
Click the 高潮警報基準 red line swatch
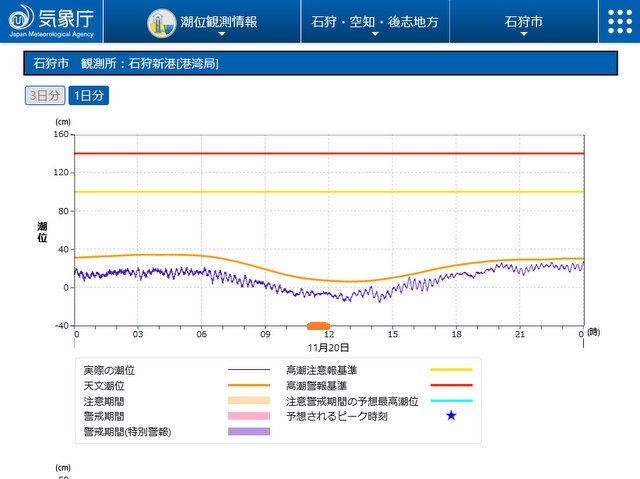450,385
